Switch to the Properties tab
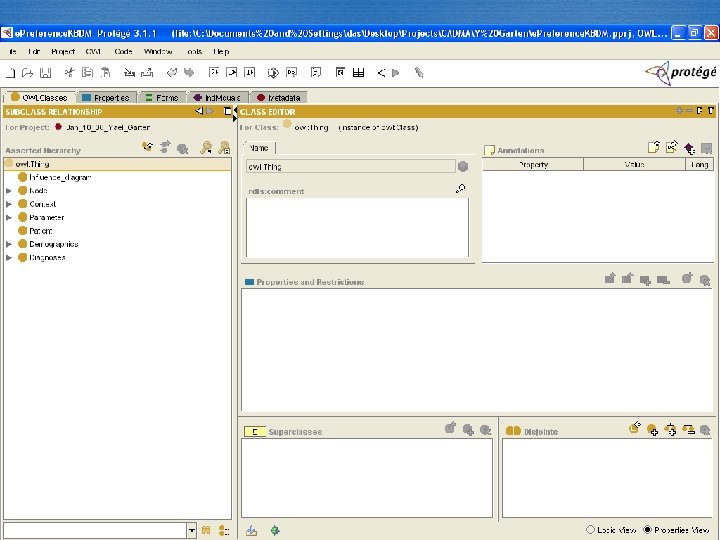The width and height of the screenshot is (720, 540). click(106, 97)
